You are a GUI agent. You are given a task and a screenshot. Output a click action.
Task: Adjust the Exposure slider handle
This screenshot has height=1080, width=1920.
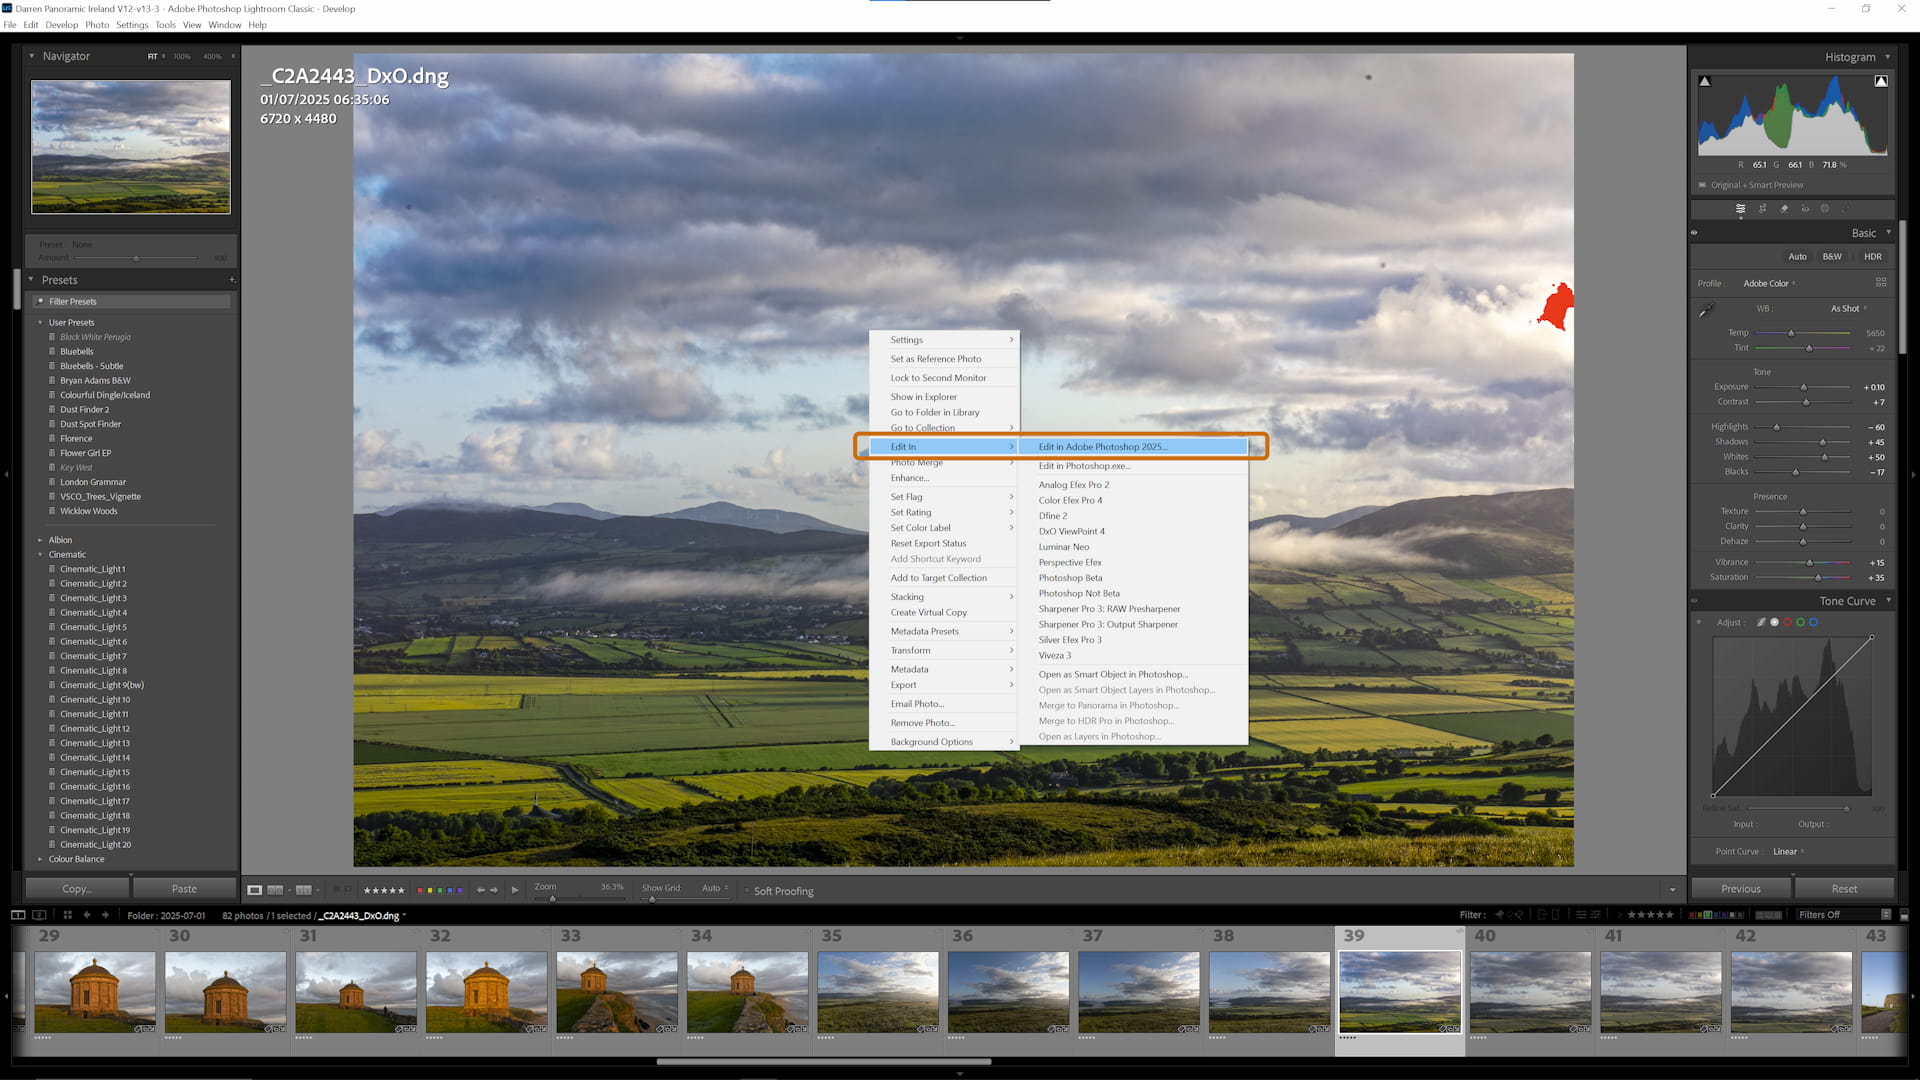pyautogui.click(x=1804, y=387)
